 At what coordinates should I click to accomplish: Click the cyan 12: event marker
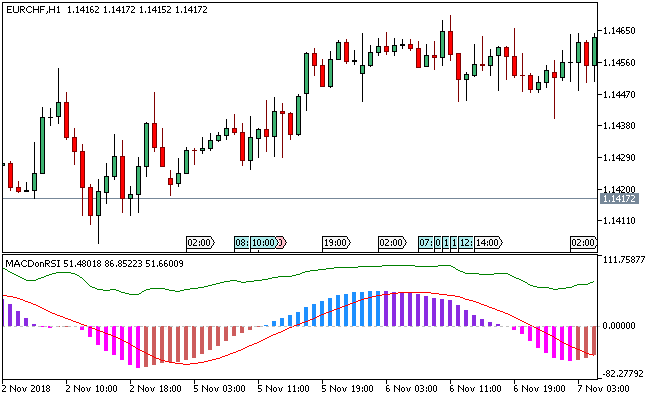pos(467,242)
